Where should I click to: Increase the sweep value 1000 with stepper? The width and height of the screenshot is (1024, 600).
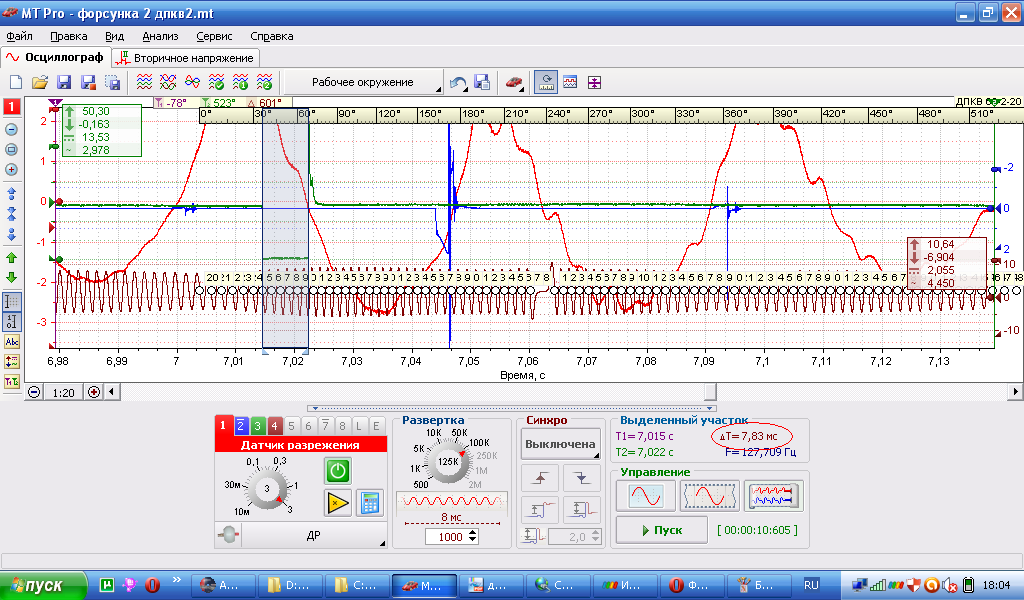point(473,533)
